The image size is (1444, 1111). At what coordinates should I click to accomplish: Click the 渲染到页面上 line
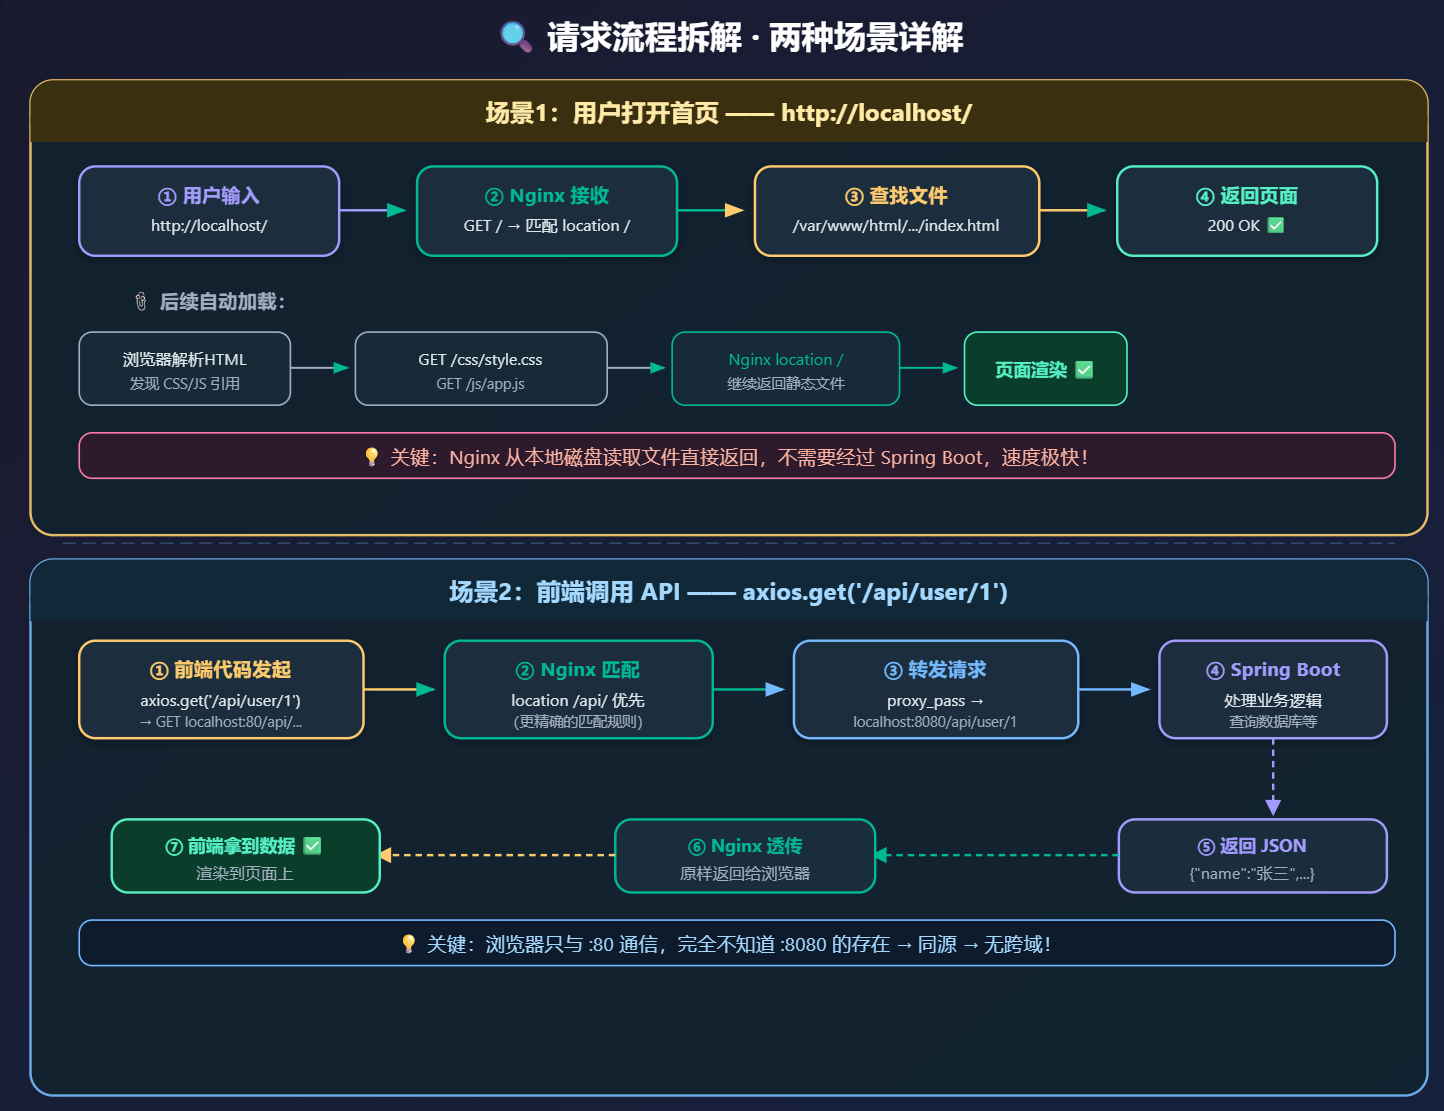[245, 873]
